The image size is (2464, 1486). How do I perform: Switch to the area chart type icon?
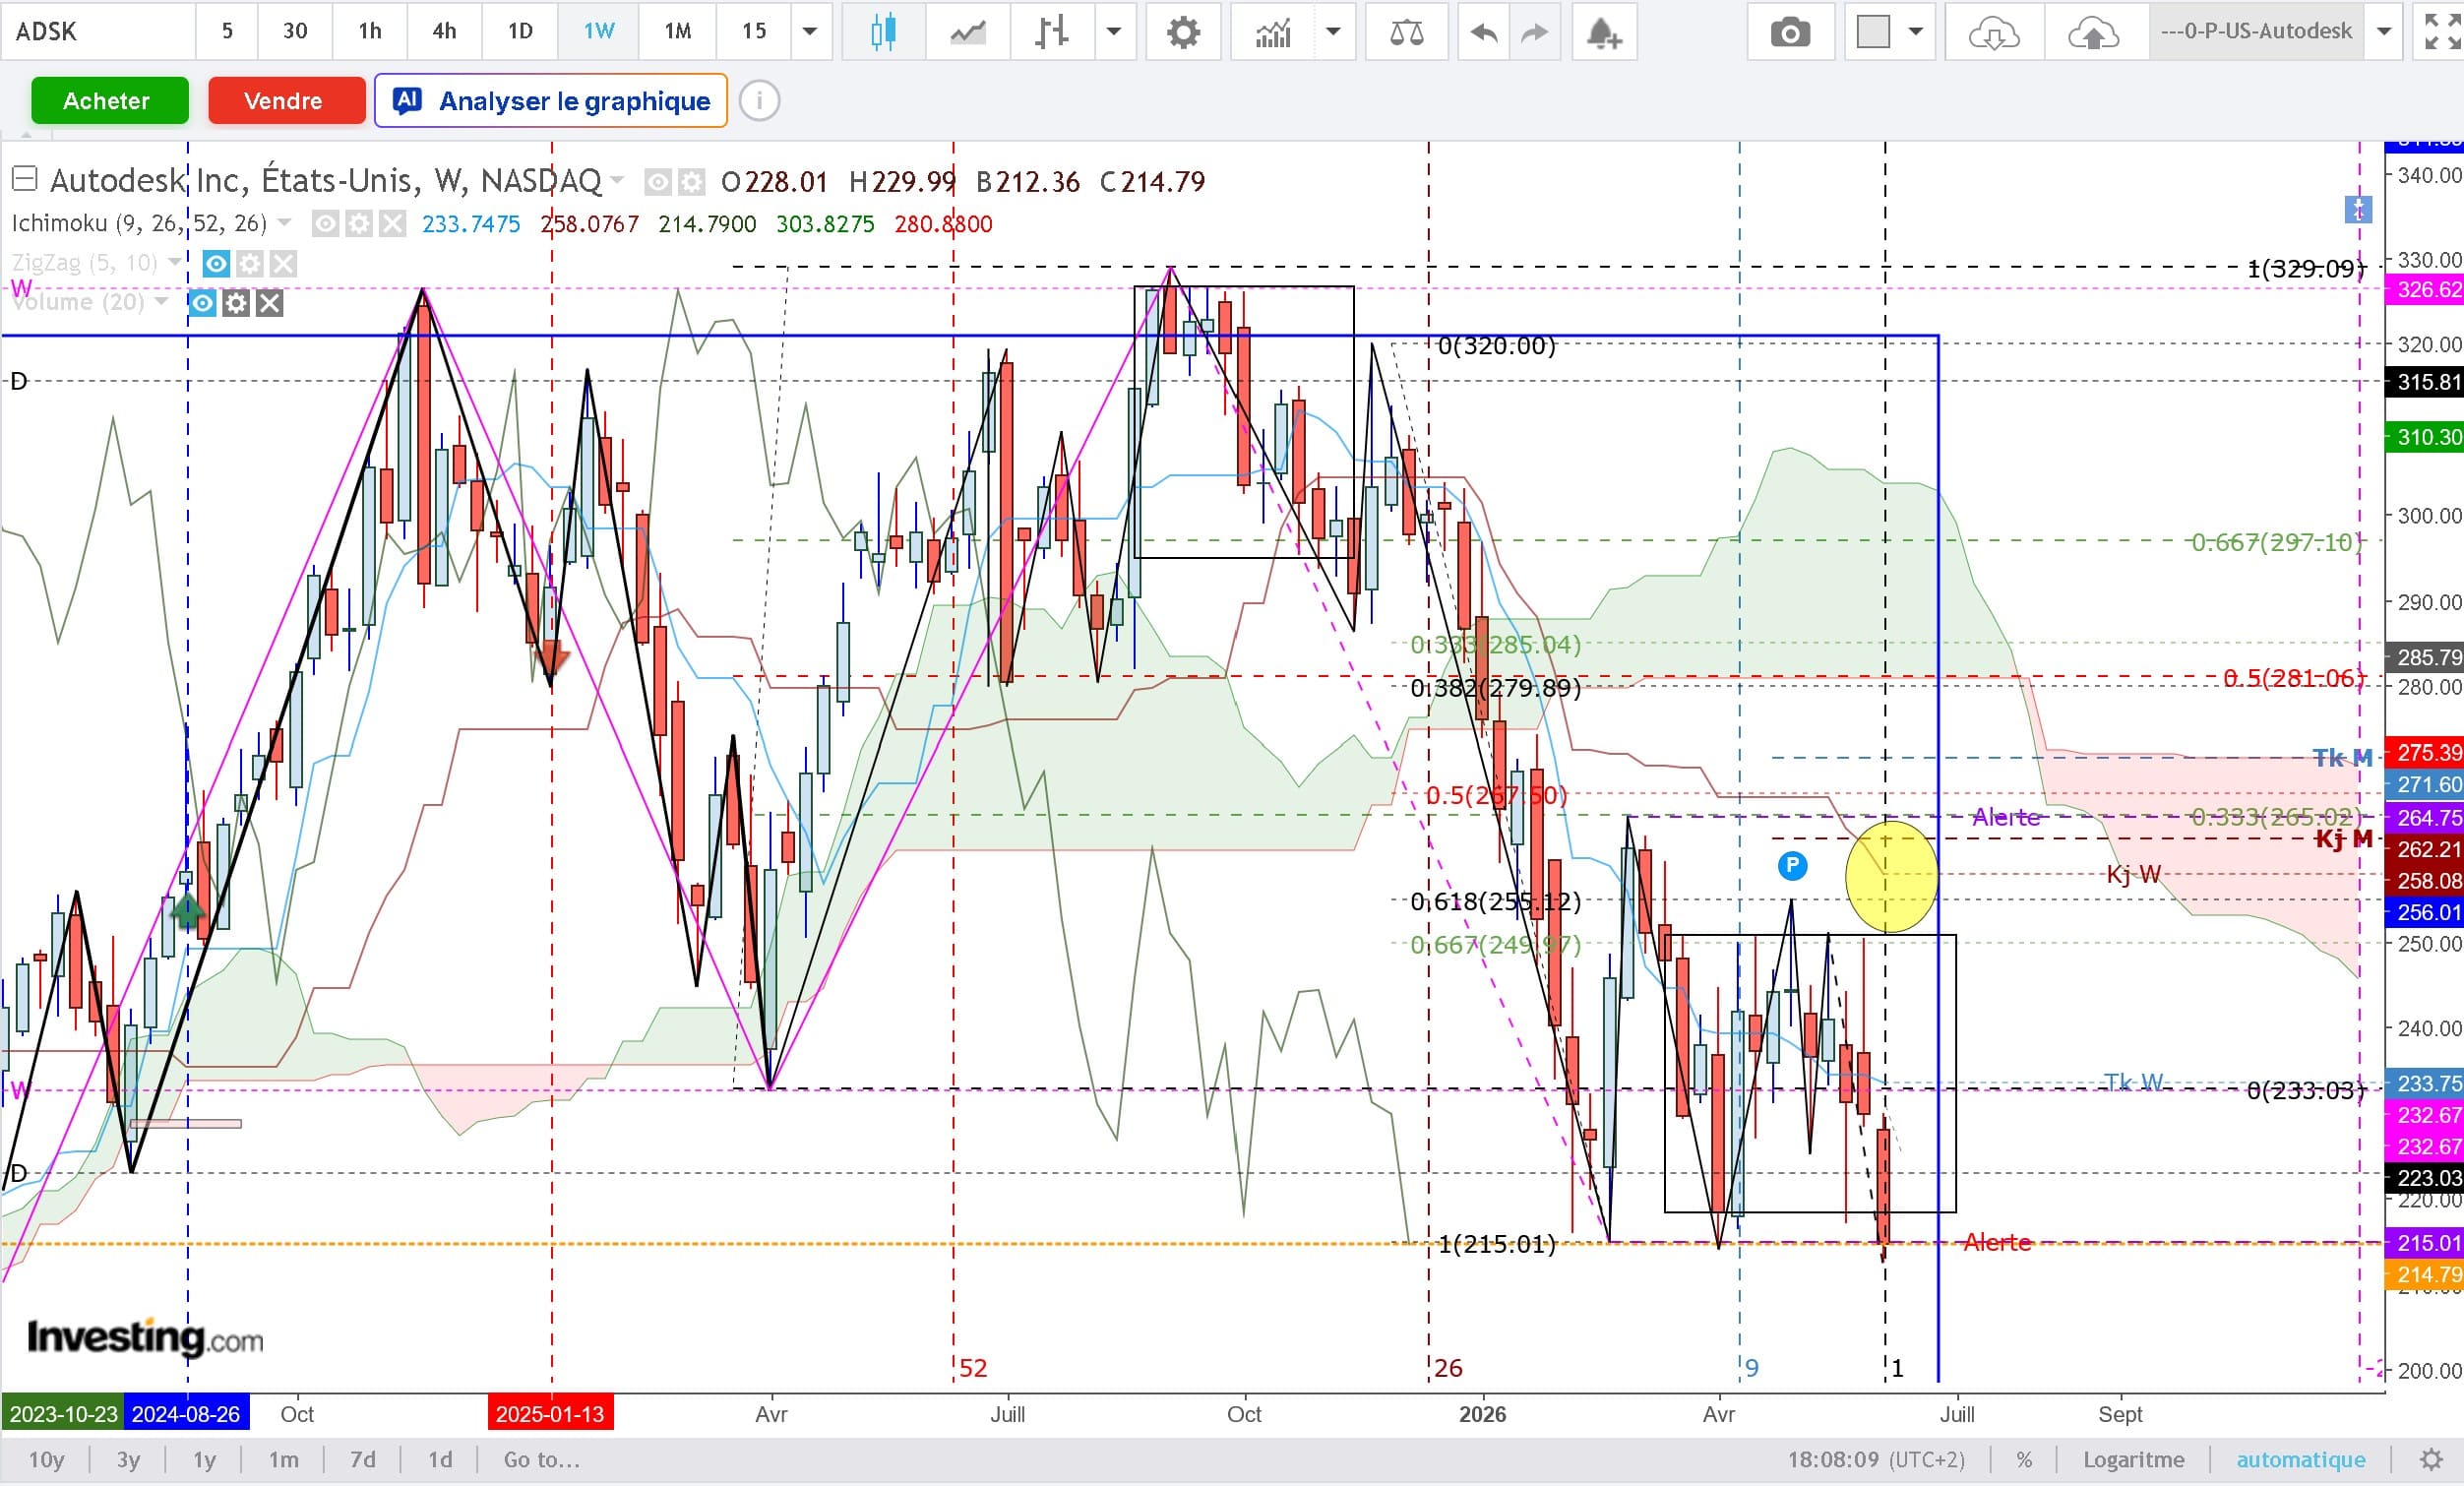coord(967,32)
